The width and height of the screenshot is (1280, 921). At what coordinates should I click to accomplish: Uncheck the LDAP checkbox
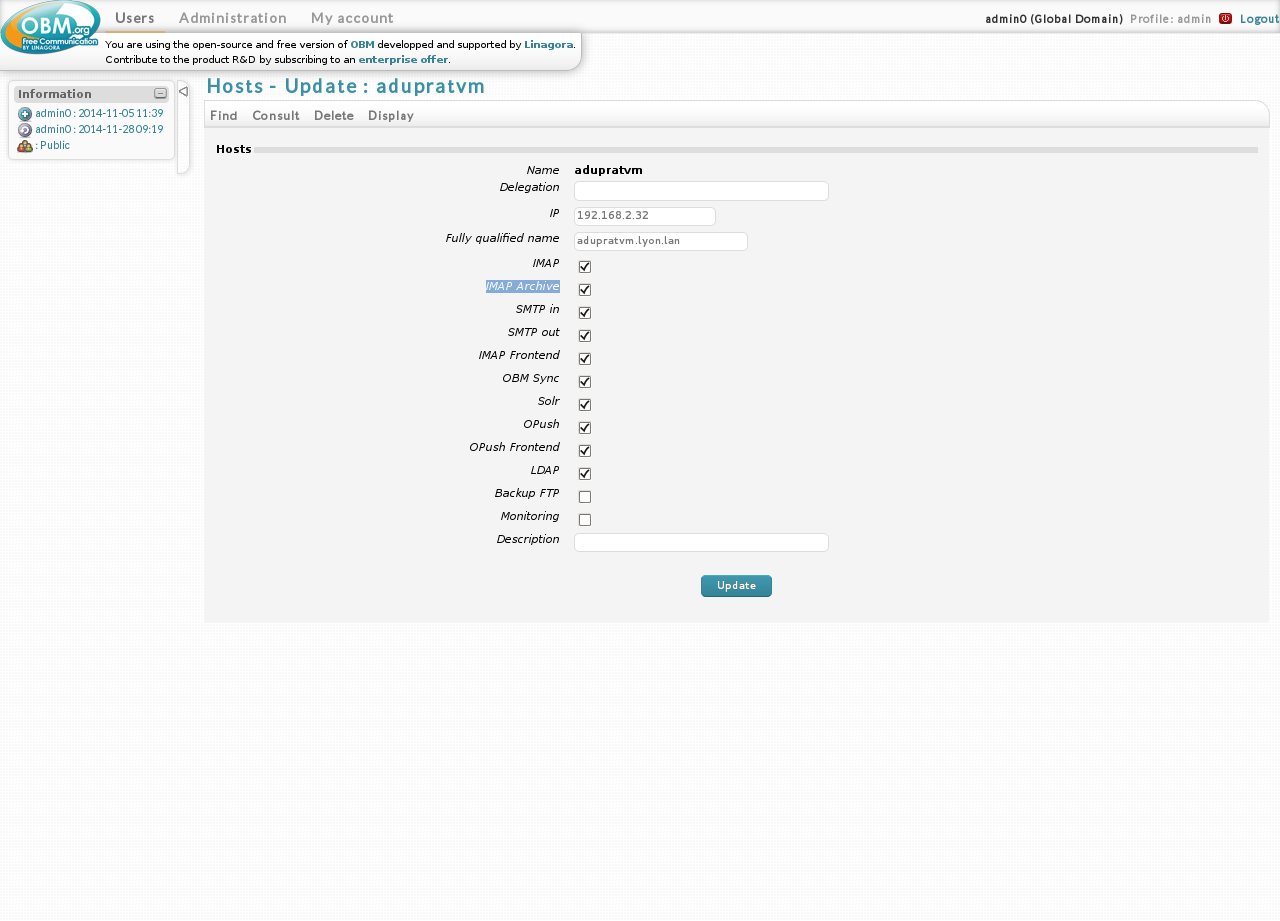[x=585, y=474]
